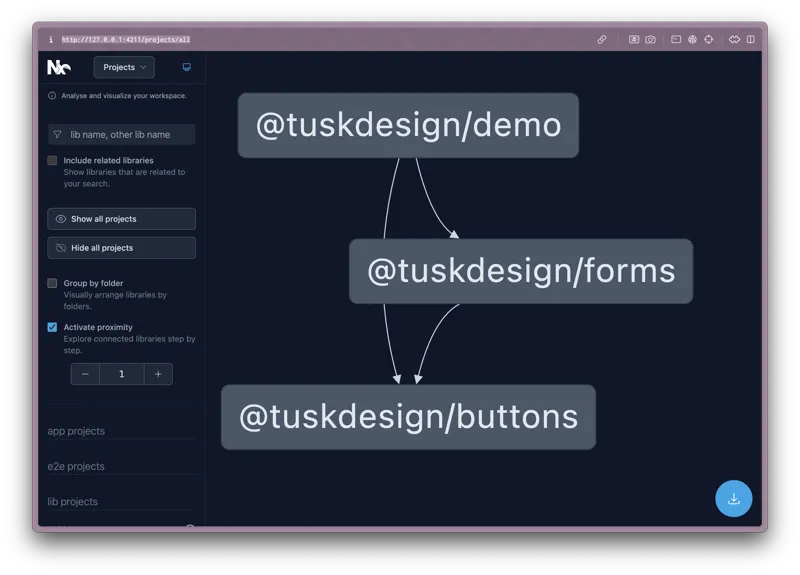
Task: Uncheck the Activate proximity checkbox
Action: [52, 327]
